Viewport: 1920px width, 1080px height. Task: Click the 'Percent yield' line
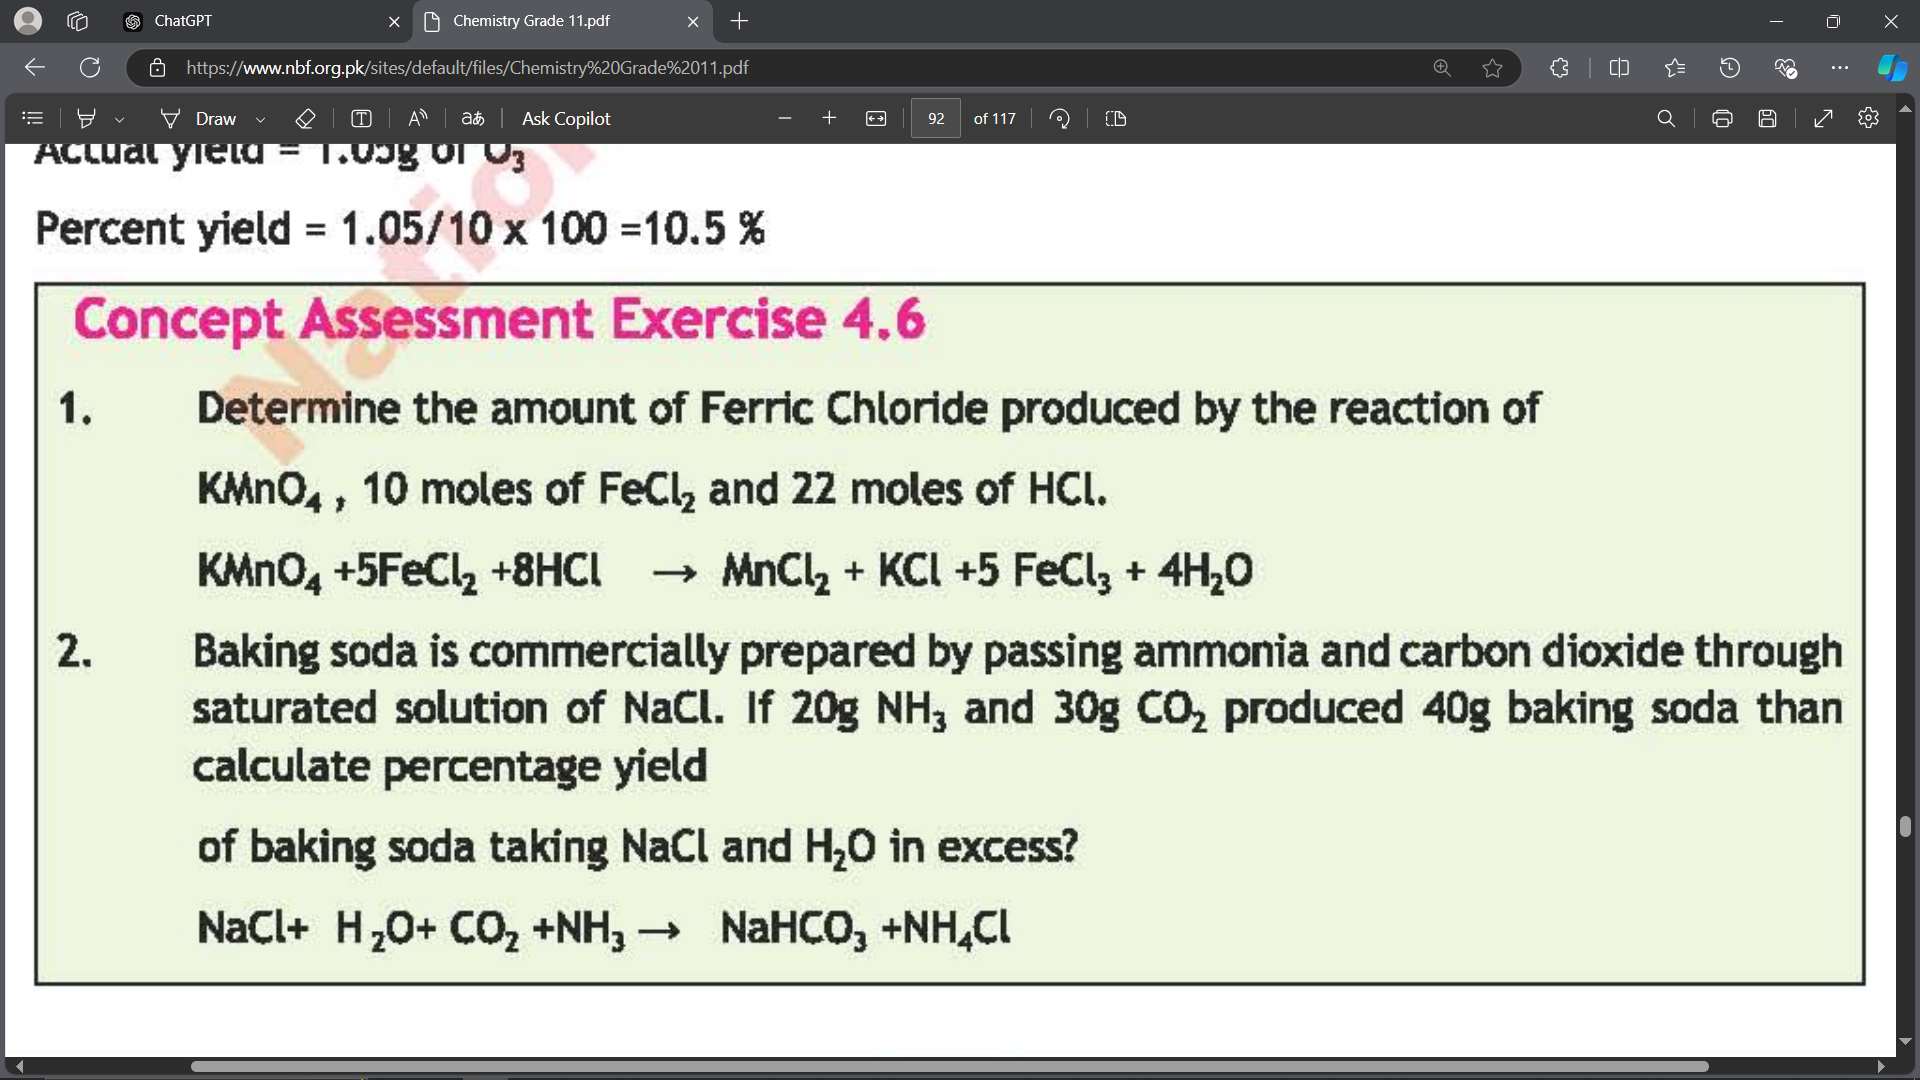pyautogui.click(x=400, y=229)
